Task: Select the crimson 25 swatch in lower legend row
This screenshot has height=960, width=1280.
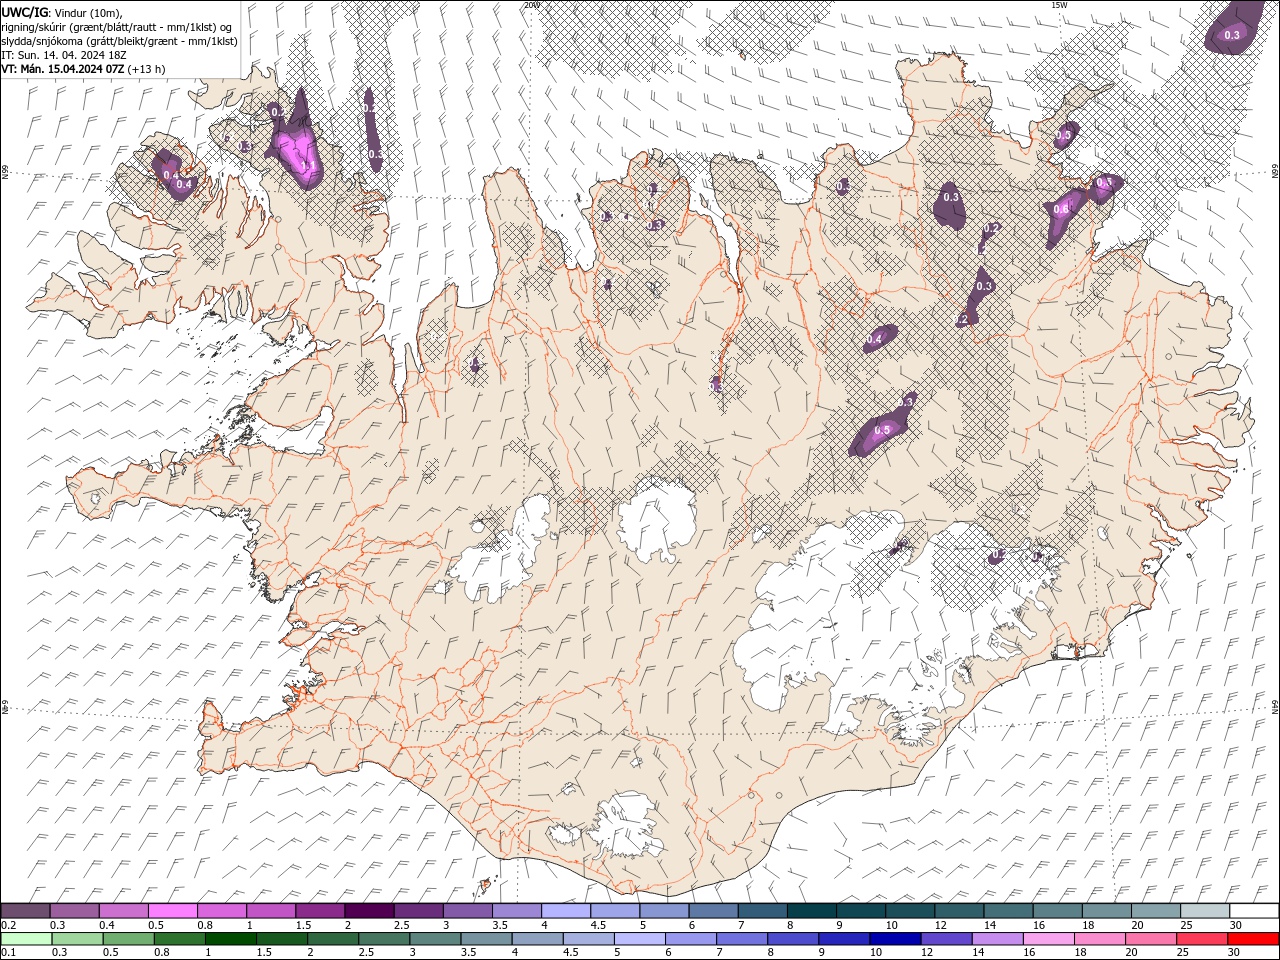Action: [1201, 939]
